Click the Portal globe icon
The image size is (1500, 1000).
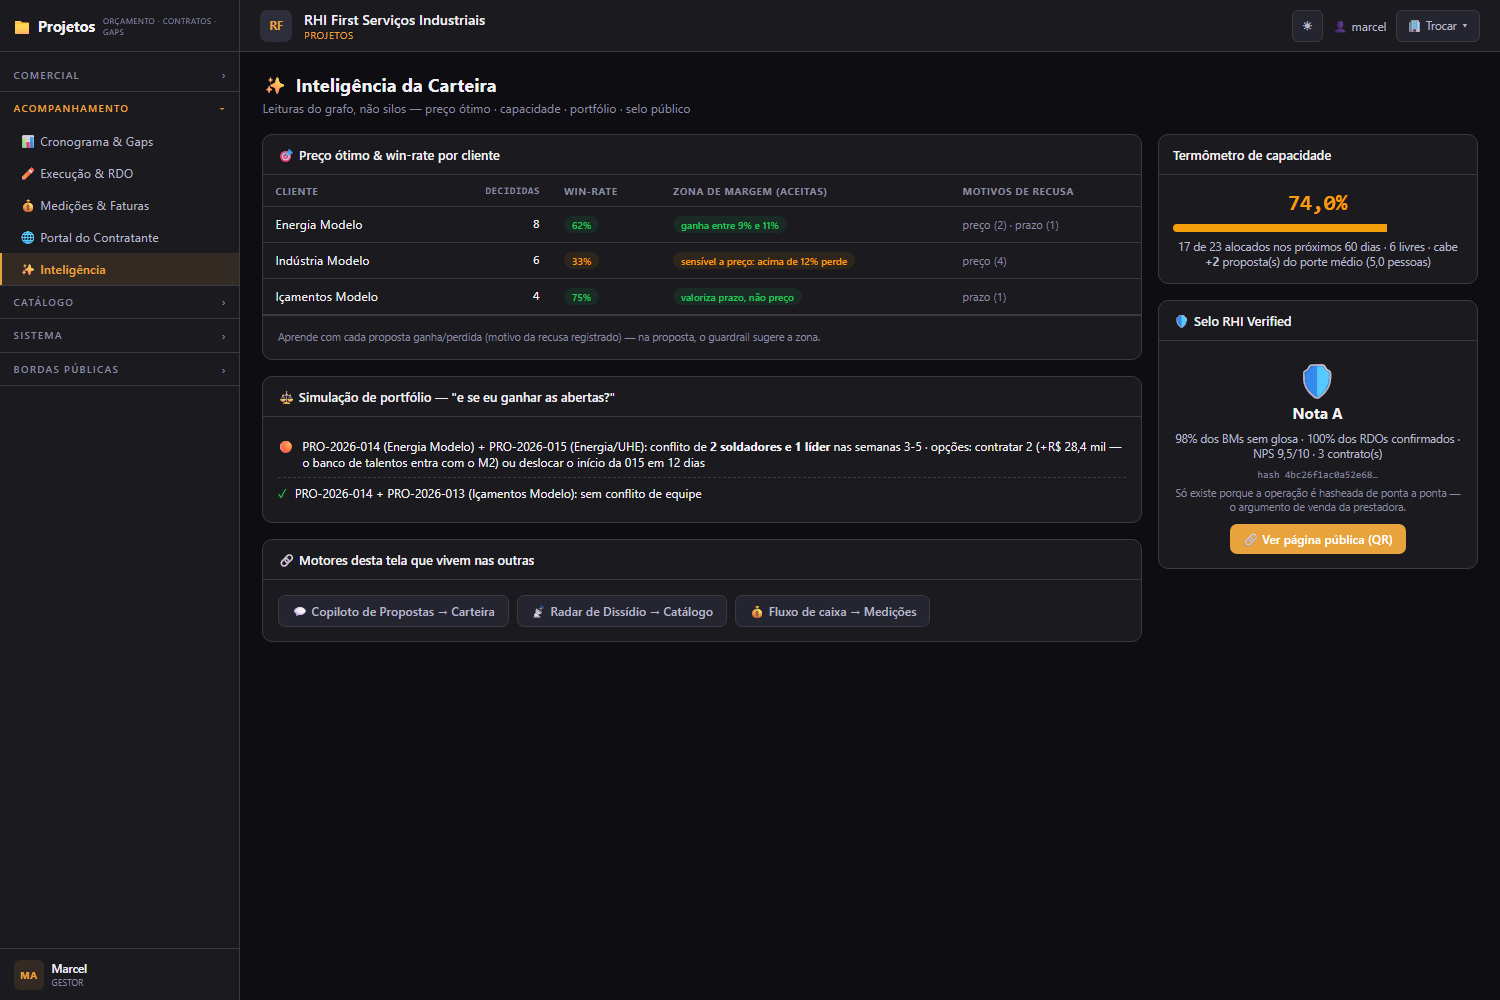[x=28, y=238]
